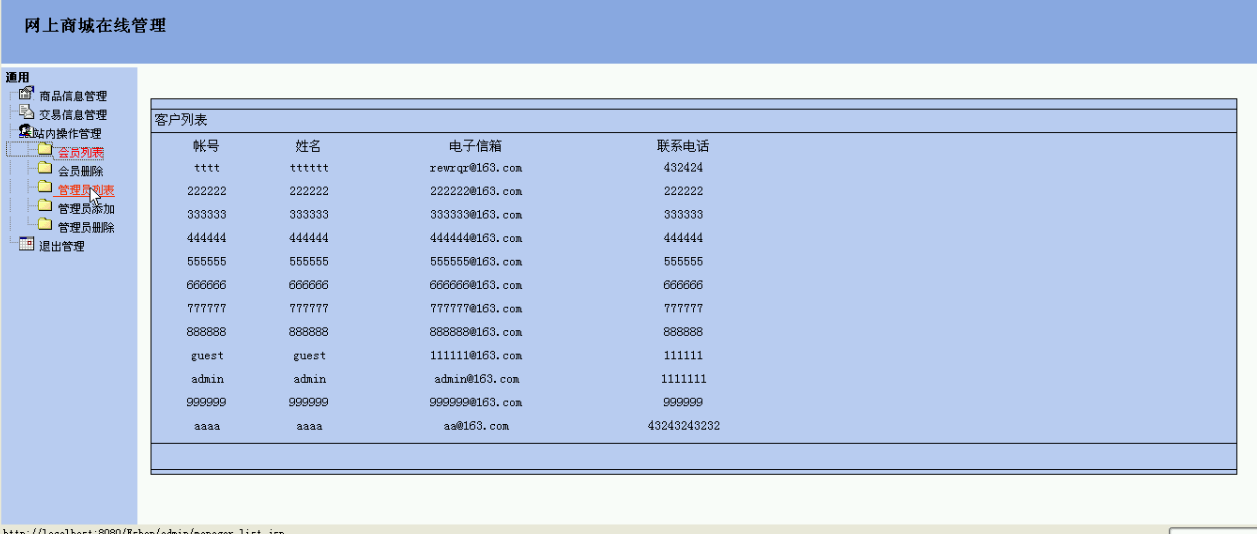Click the calendar icon beside 退出管理
The height and width of the screenshot is (534, 1257).
[x=27, y=244]
